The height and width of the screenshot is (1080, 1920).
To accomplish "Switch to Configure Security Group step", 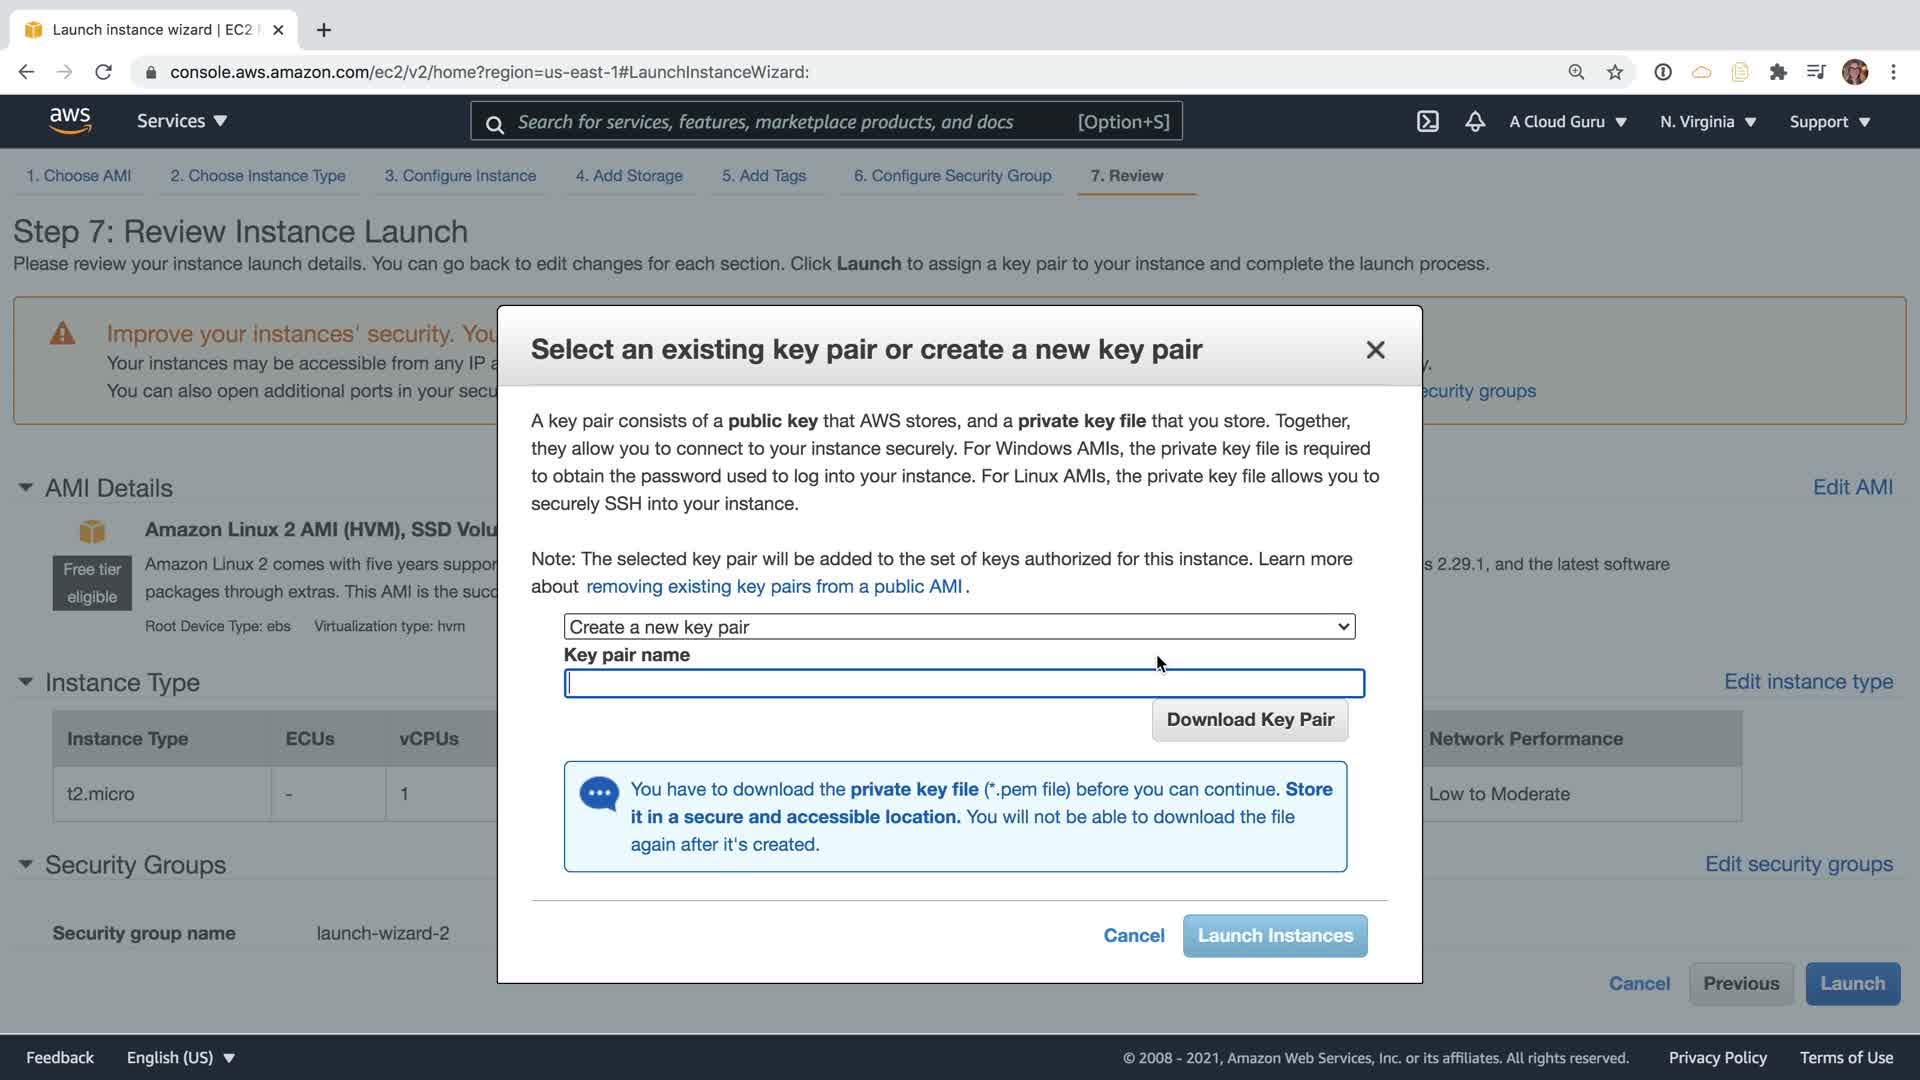I will (x=952, y=176).
